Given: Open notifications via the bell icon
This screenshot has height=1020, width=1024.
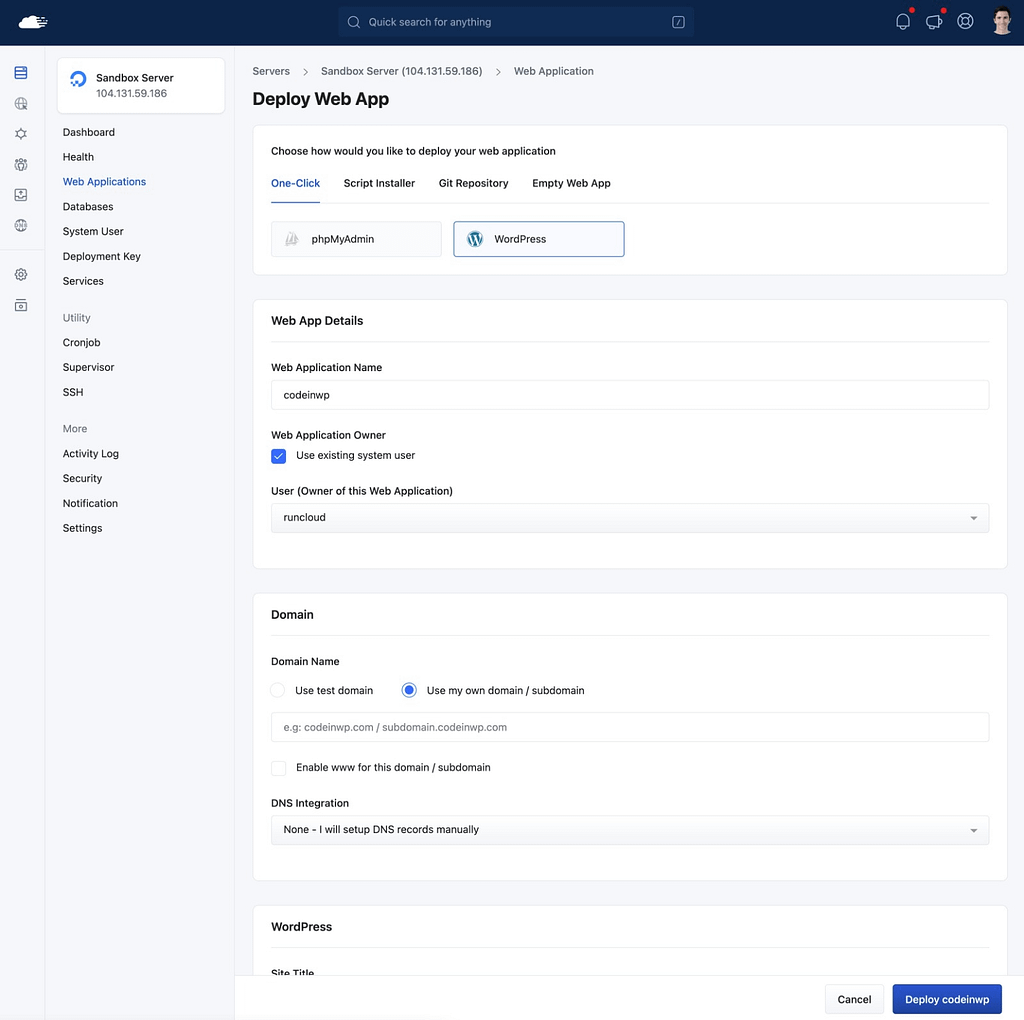Looking at the screenshot, I should point(903,21).
